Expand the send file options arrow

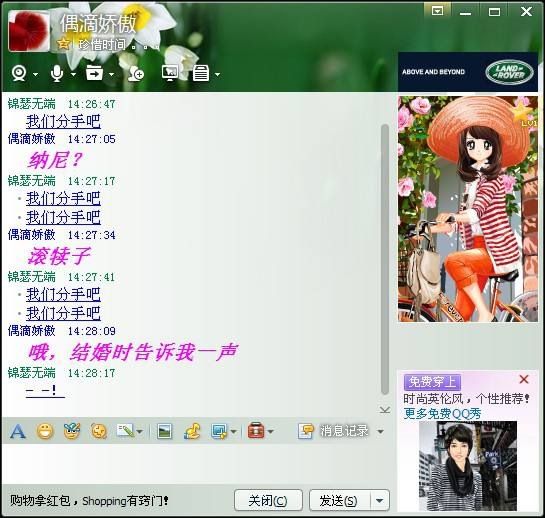pos(111,74)
